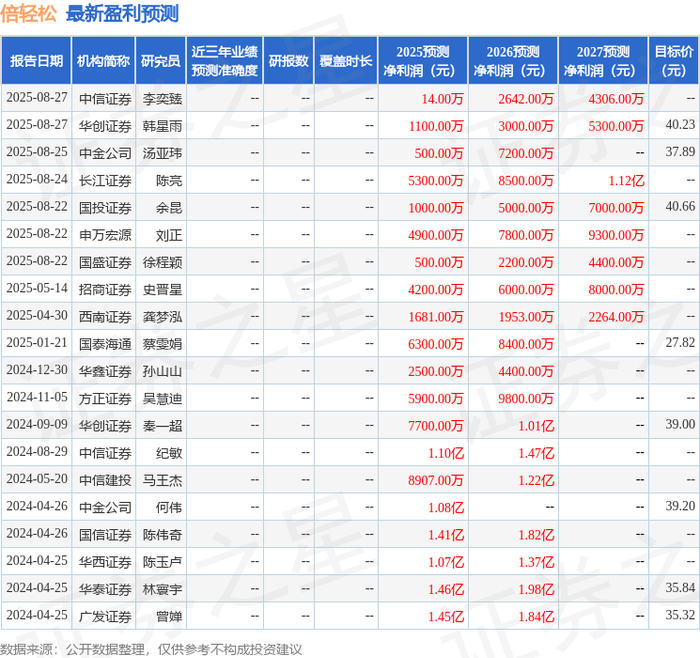The image size is (700, 658).
Task: Click 华泰证券 institution cell
Action: [x=105, y=589]
